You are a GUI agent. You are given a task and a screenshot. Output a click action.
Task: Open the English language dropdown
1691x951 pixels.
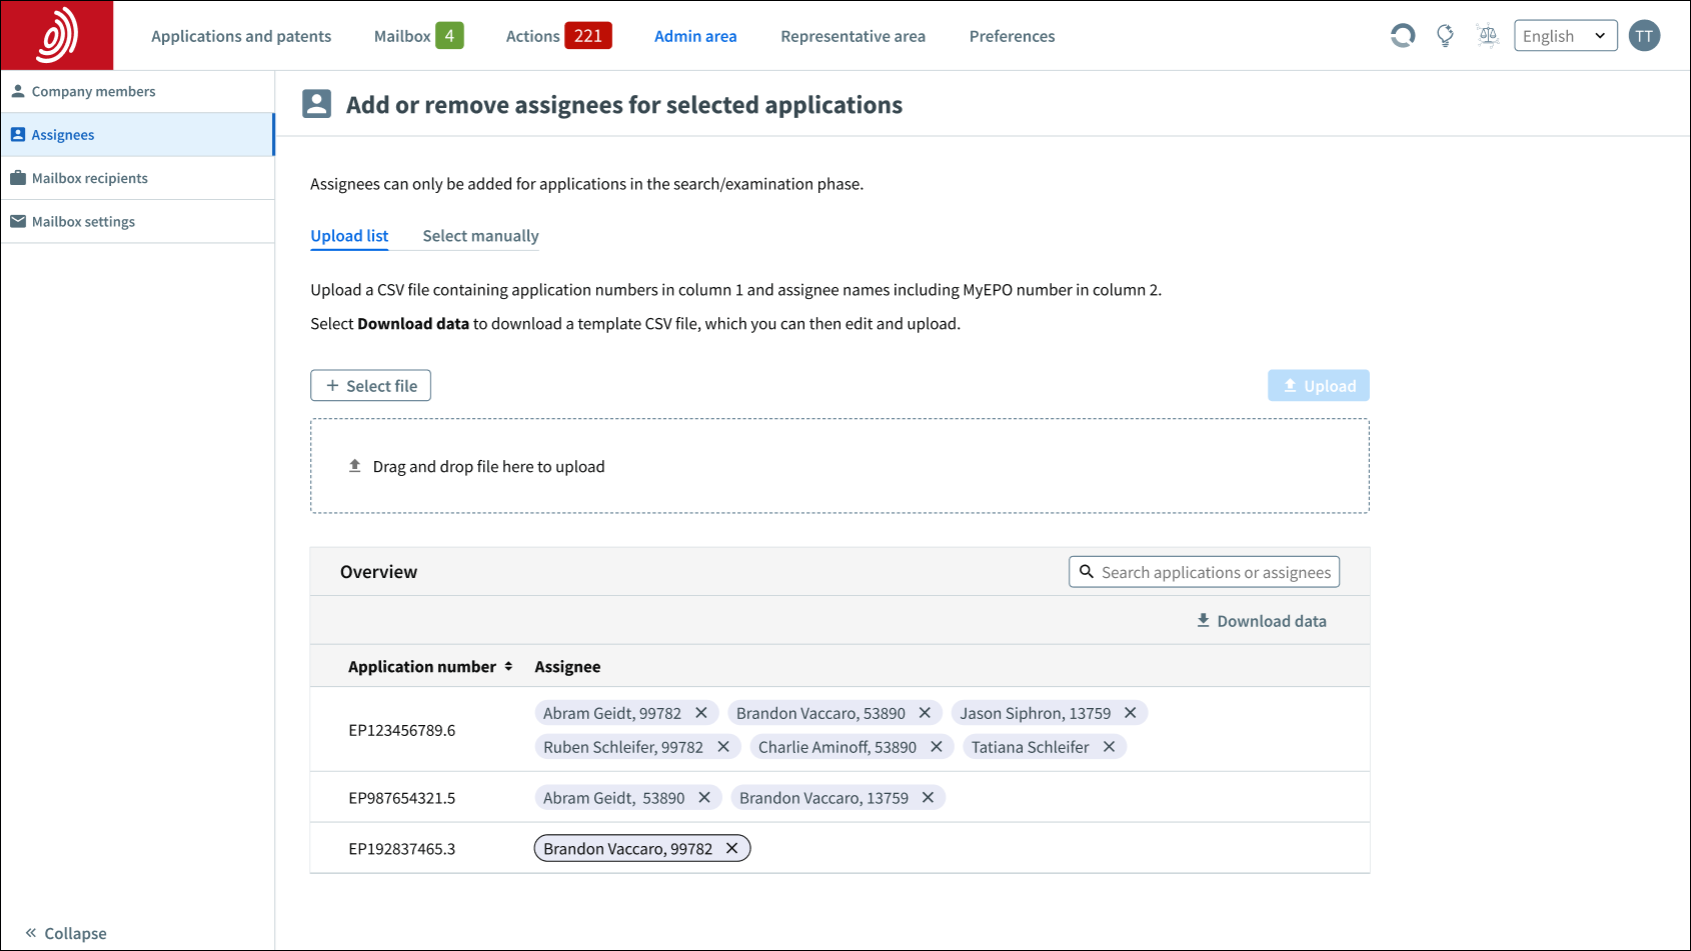(1564, 36)
